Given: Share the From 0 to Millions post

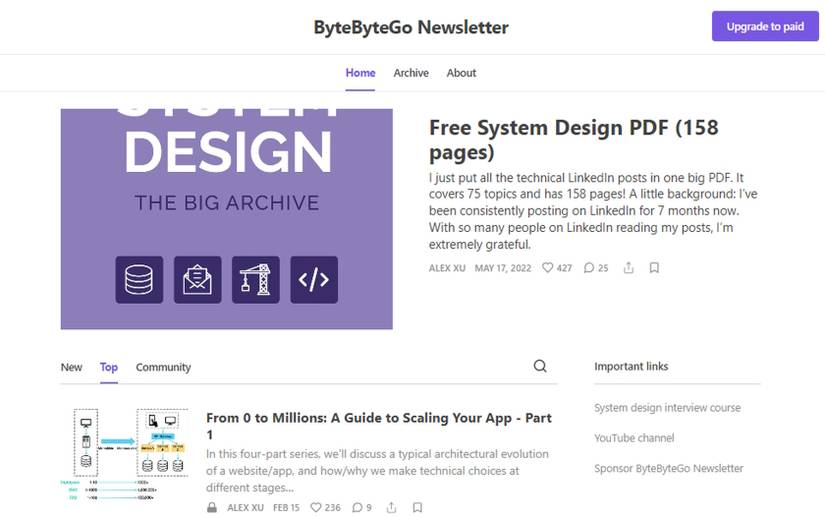Looking at the screenshot, I should 391,507.
